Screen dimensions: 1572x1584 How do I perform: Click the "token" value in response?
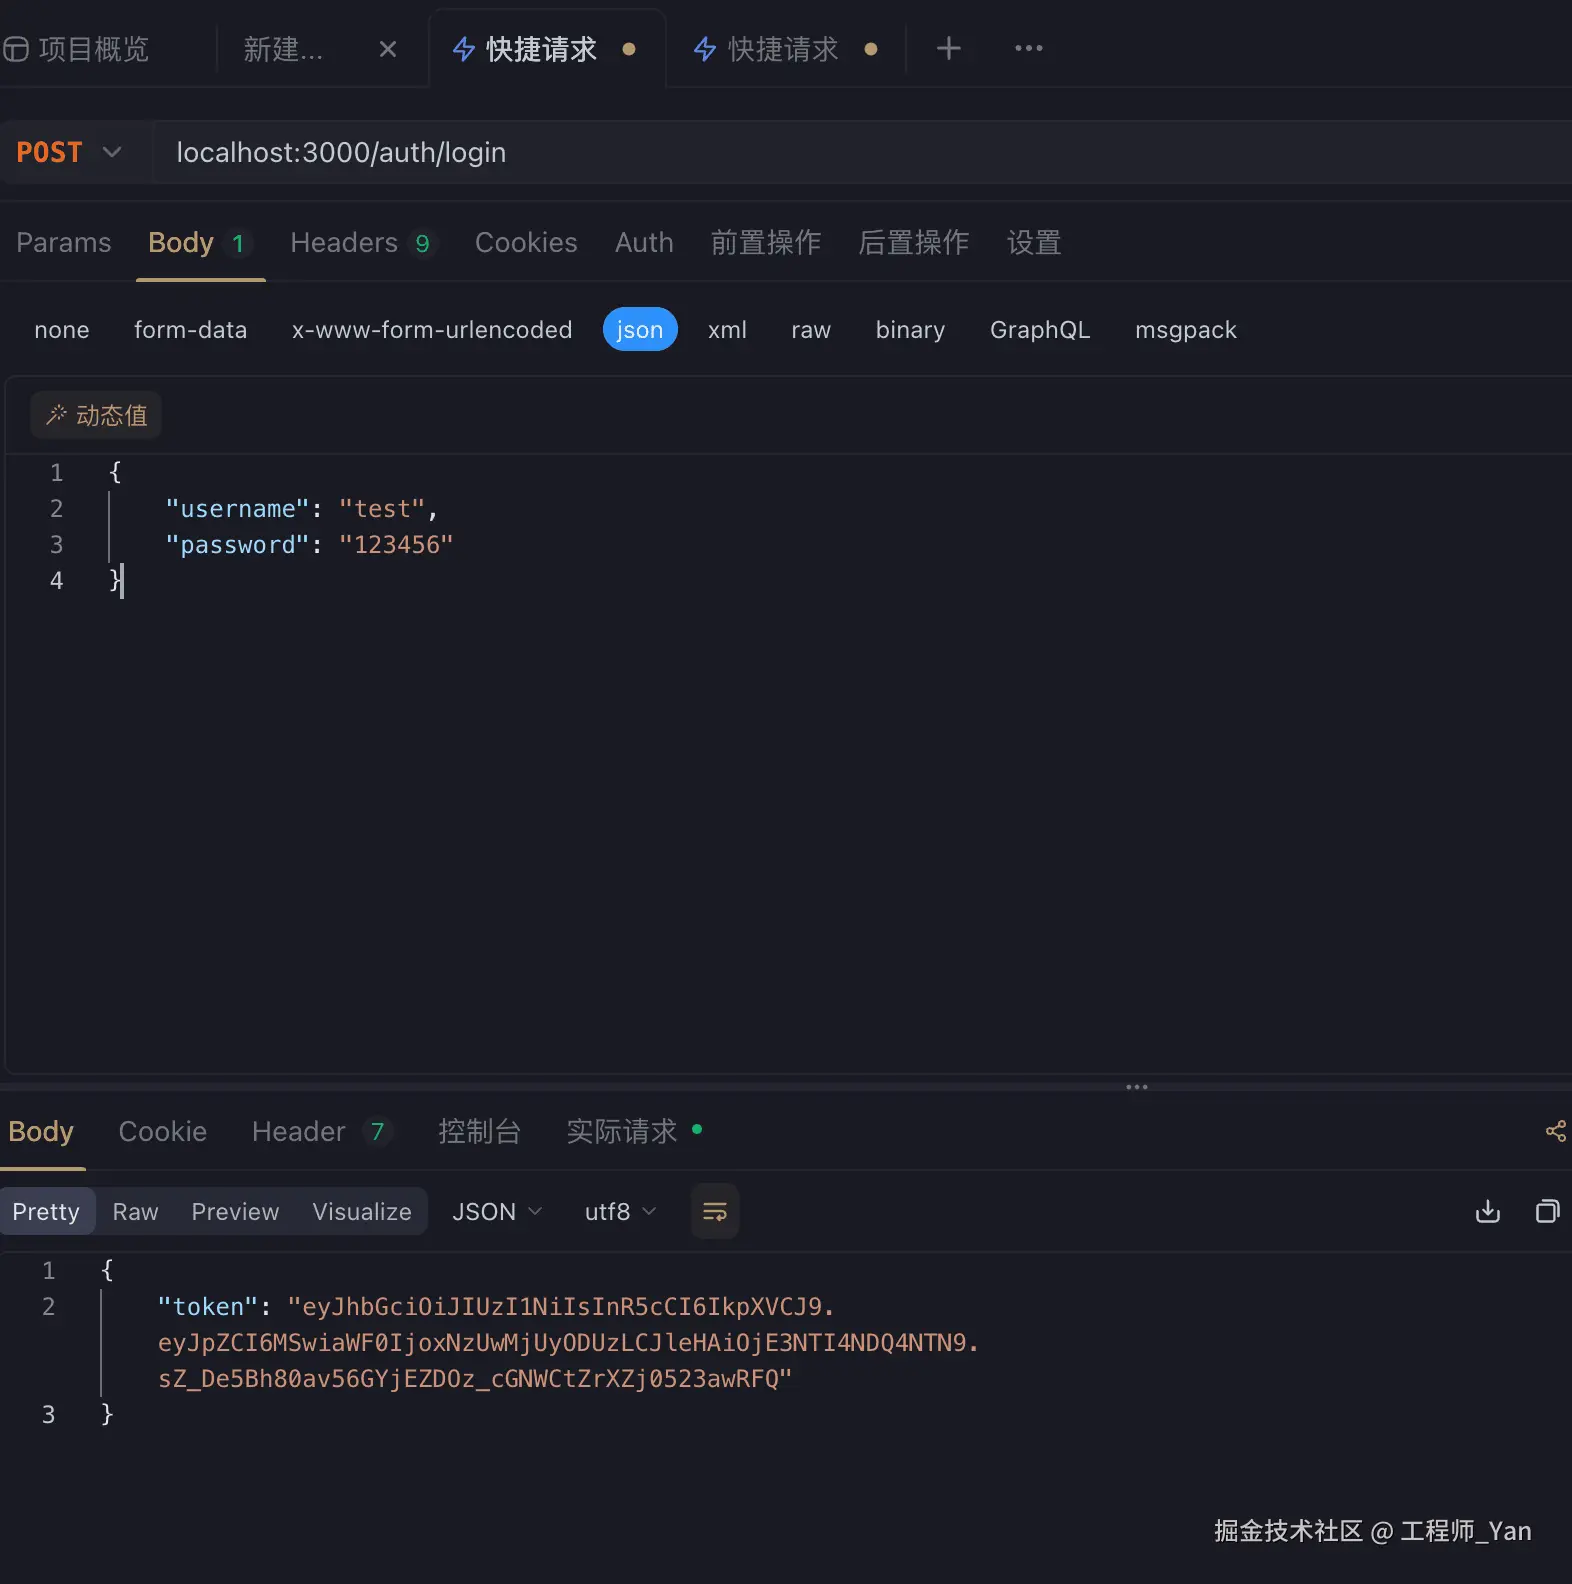tap(568, 1343)
